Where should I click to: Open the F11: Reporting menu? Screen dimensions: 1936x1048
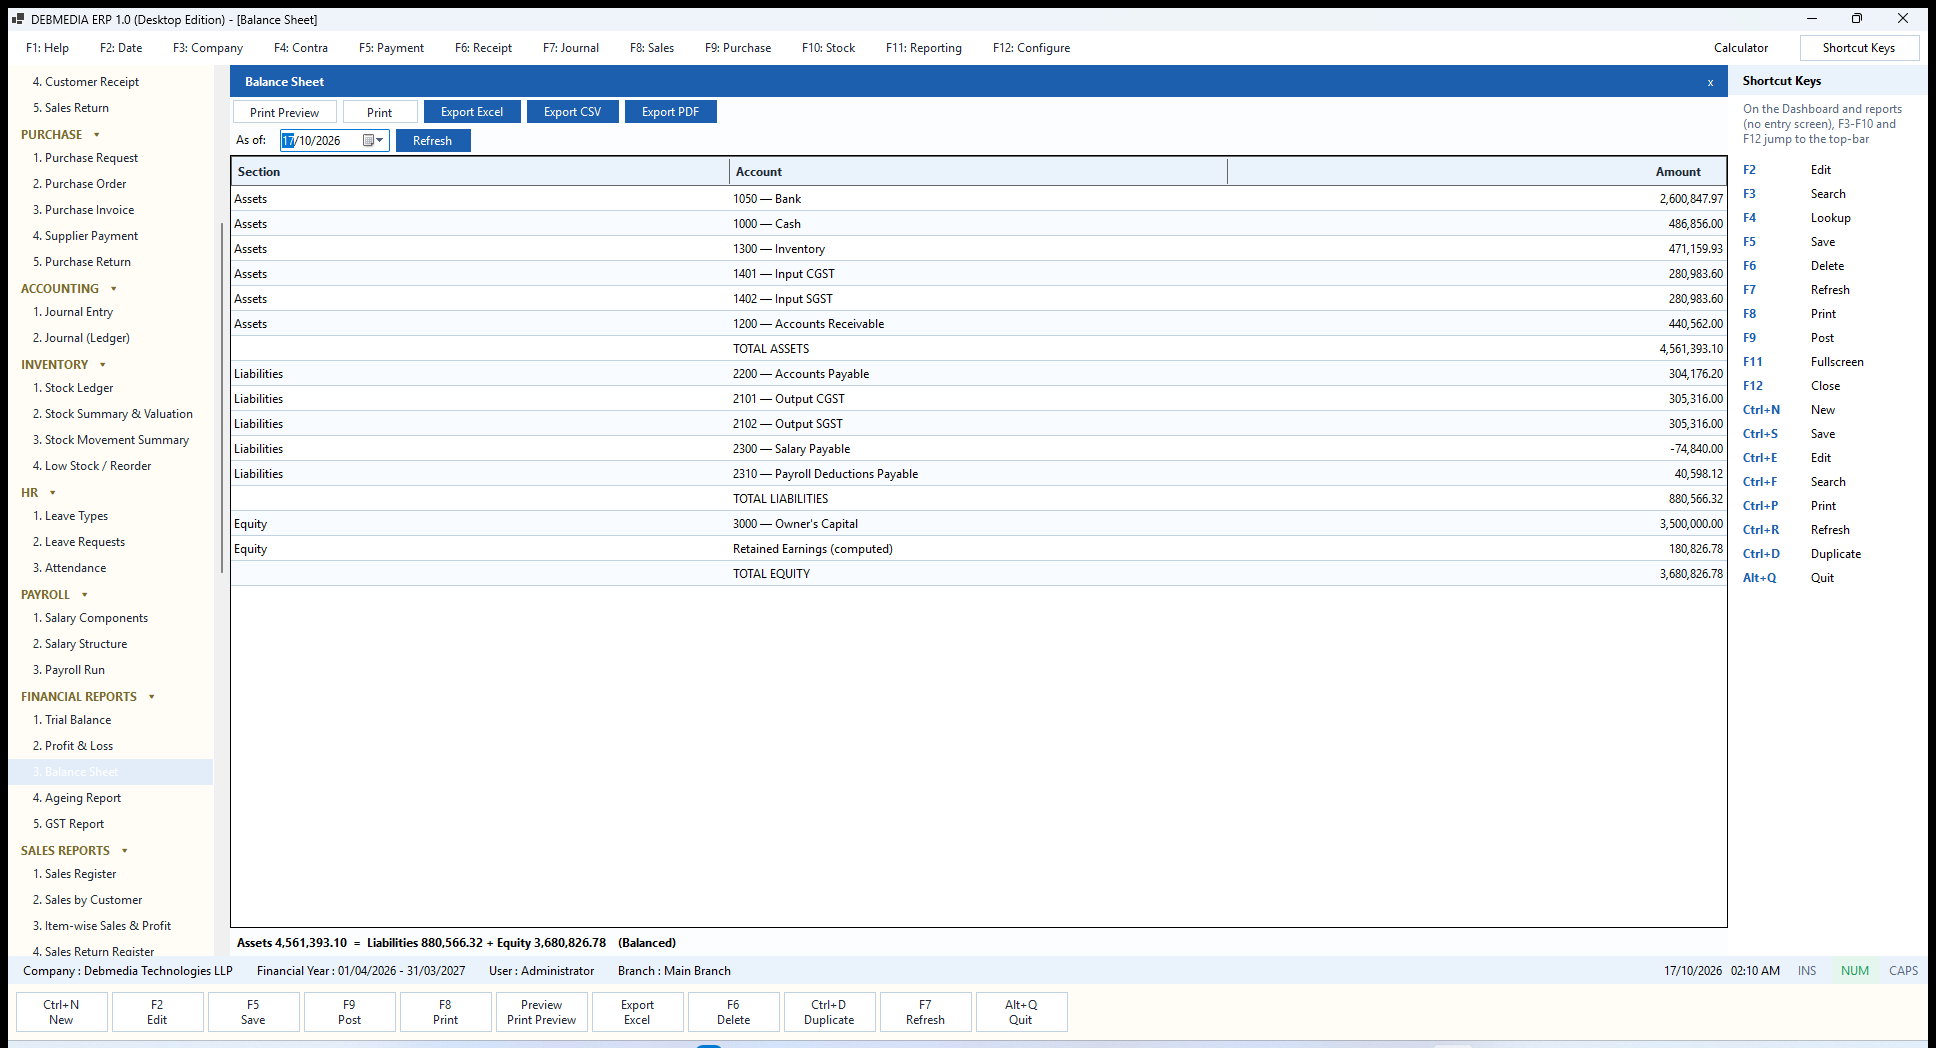tap(924, 48)
